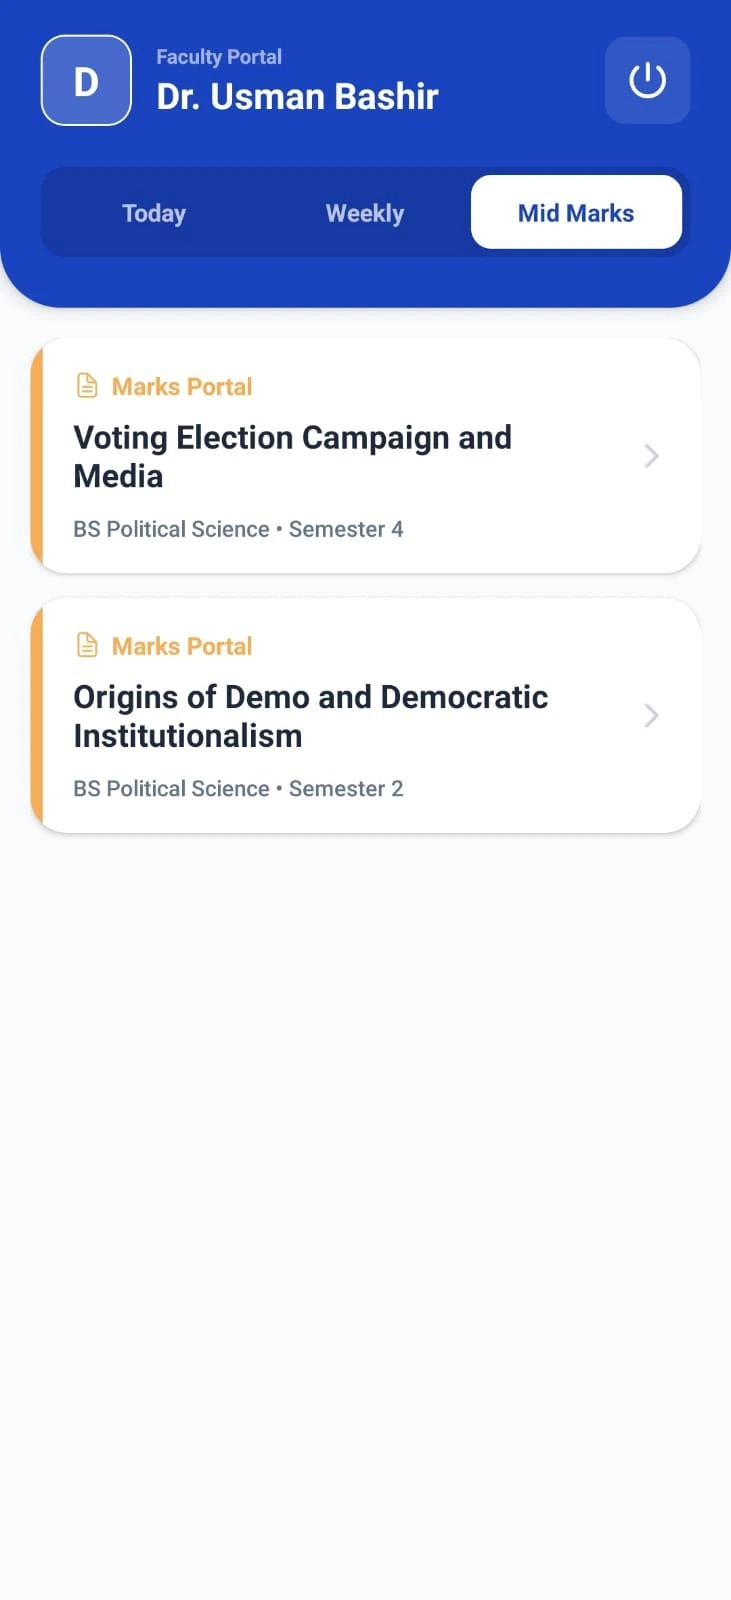Switch to the Weekly tab
The width and height of the screenshot is (731, 1600).
tap(365, 213)
